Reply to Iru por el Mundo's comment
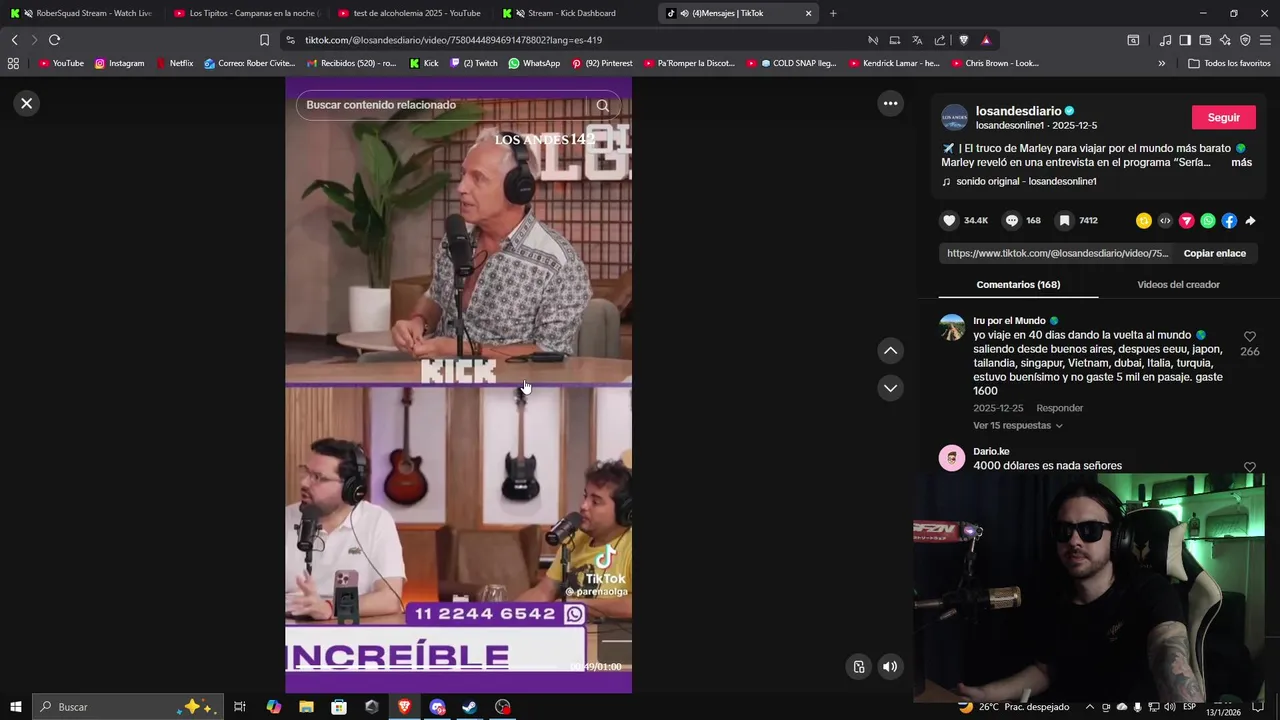 tap(1059, 408)
